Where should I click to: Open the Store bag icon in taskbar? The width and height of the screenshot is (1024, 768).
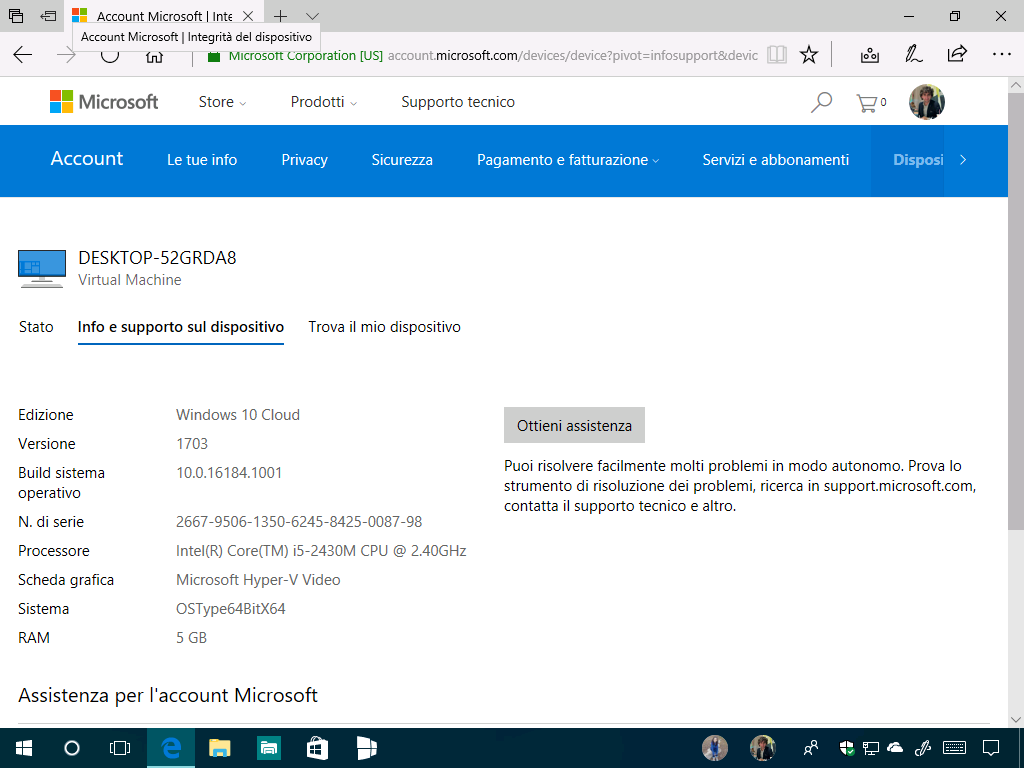[317, 748]
